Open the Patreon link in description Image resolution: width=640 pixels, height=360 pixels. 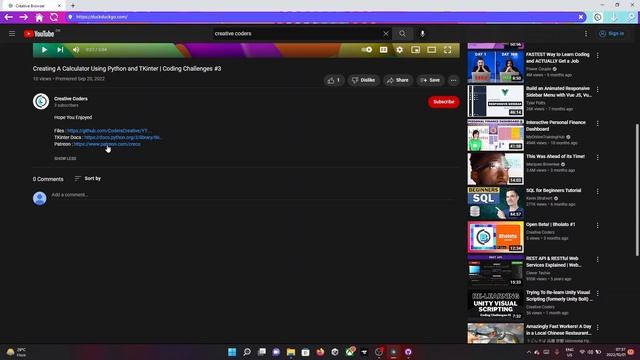click(107, 144)
